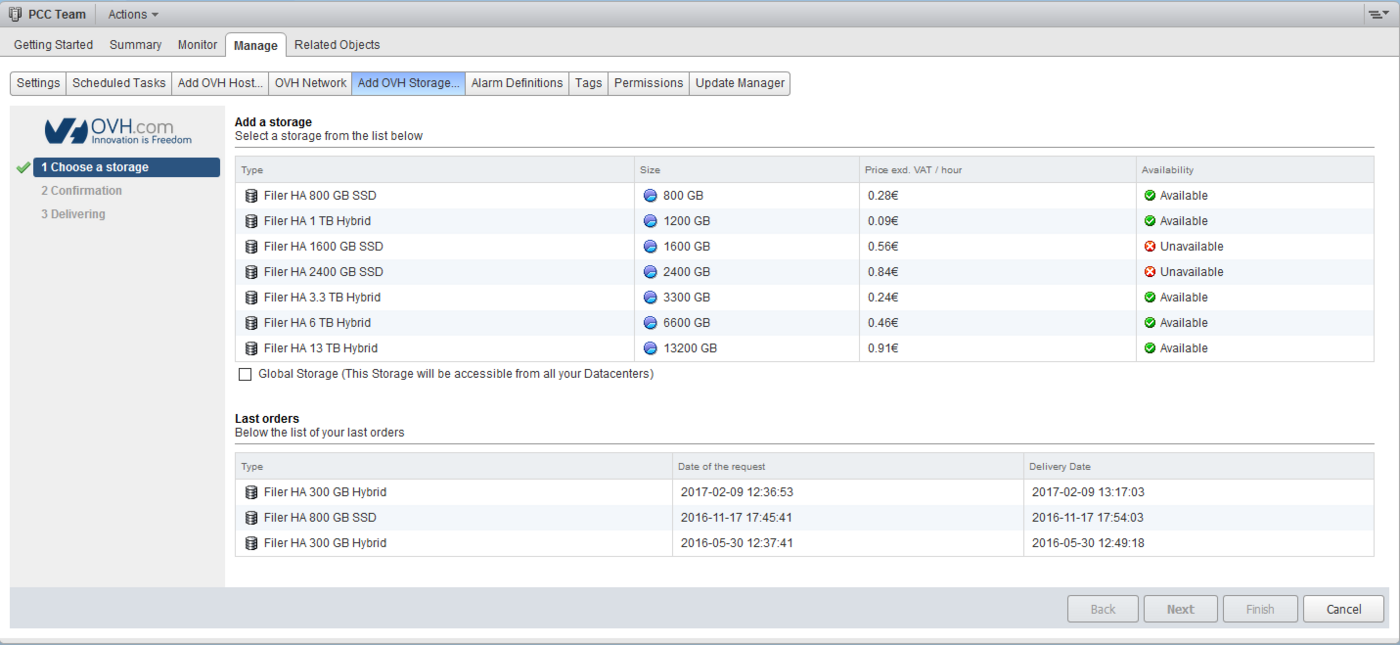Image resolution: width=1400 pixels, height=645 pixels.
Task: Click the 2 Confirmation step in the wizard
Action: (x=81, y=190)
